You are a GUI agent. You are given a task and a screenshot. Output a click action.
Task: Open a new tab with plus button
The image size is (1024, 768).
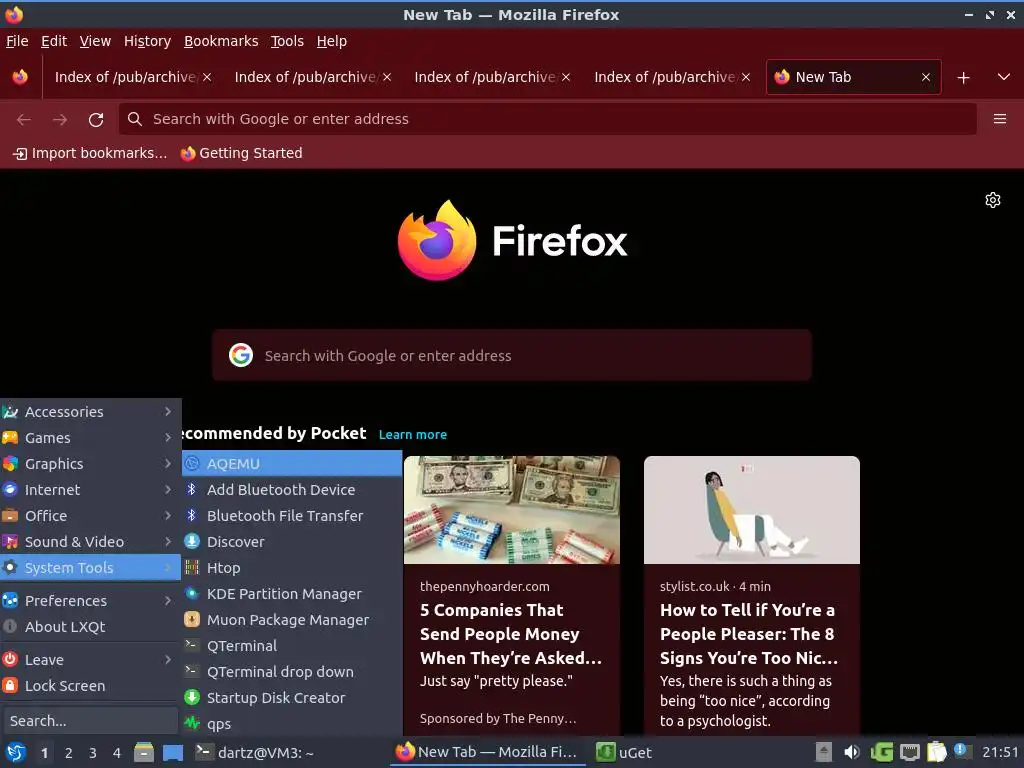(x=963, y=78)
